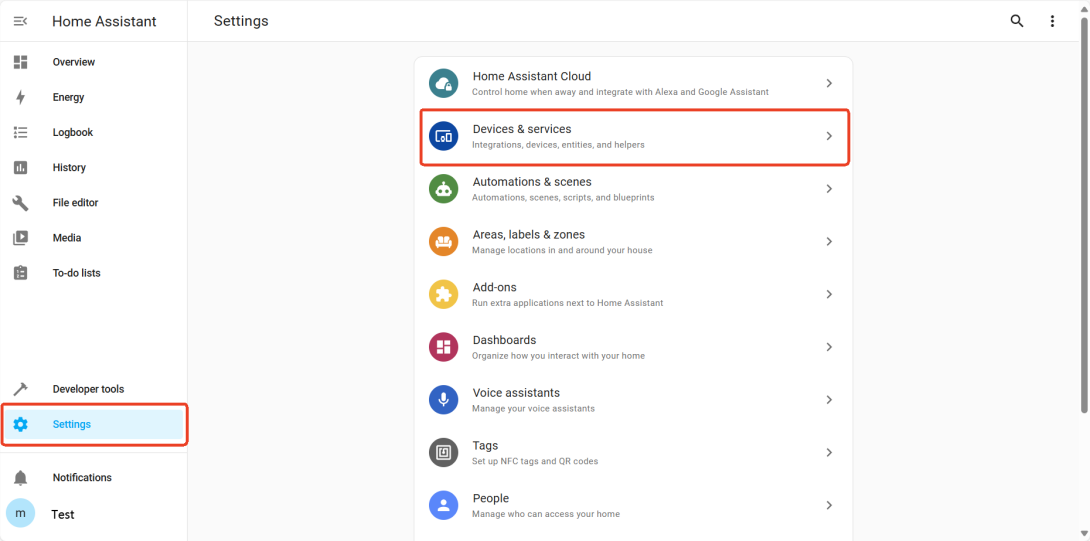Viewport: 1090px width, 541px height.
Task: Open Voice assistants settings
Action: 633,400
